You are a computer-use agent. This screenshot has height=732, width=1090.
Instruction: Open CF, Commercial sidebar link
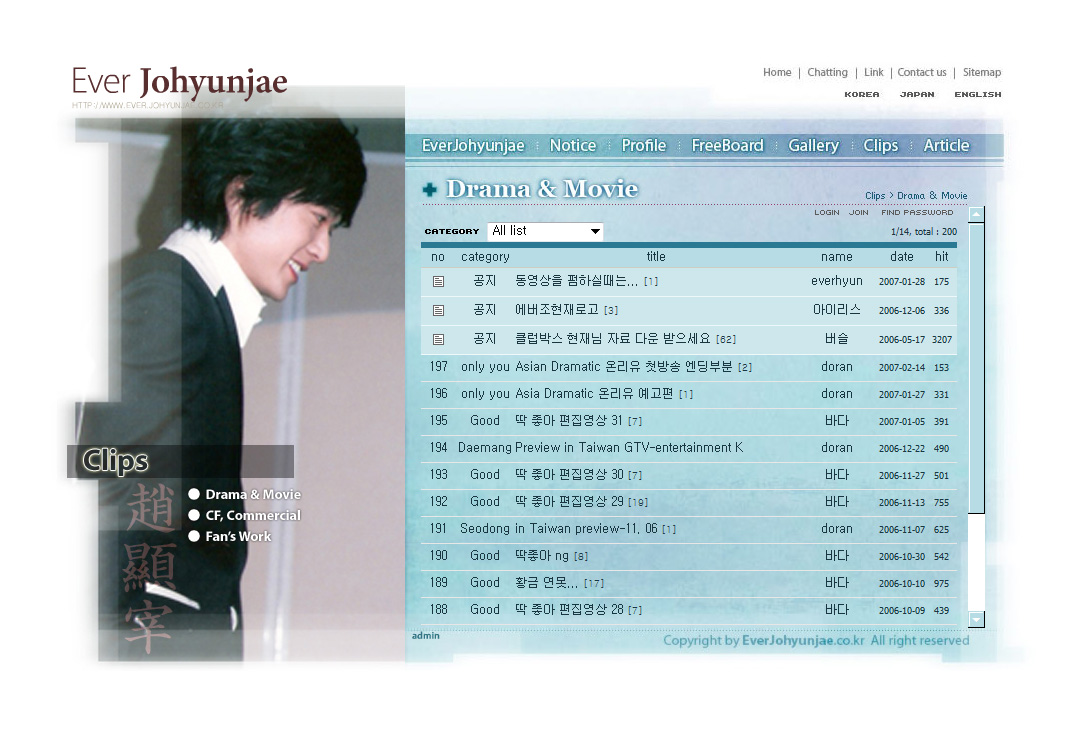(253, 515)
